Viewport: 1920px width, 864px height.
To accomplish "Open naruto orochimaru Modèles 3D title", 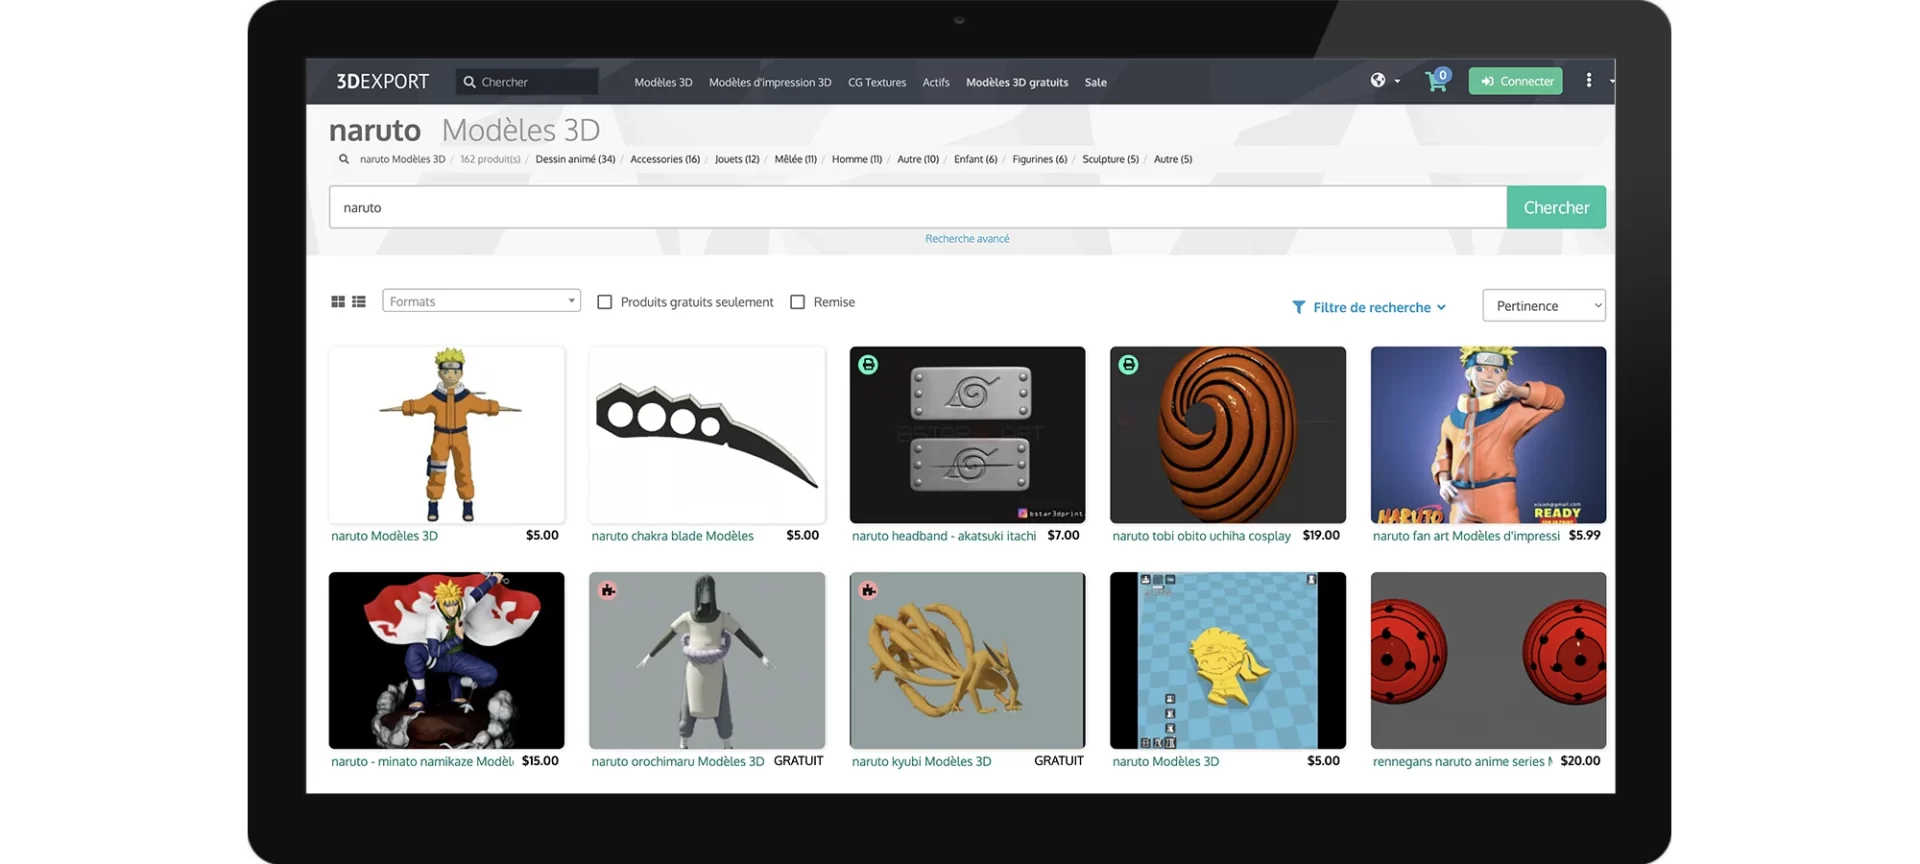I will click(677, 762).
